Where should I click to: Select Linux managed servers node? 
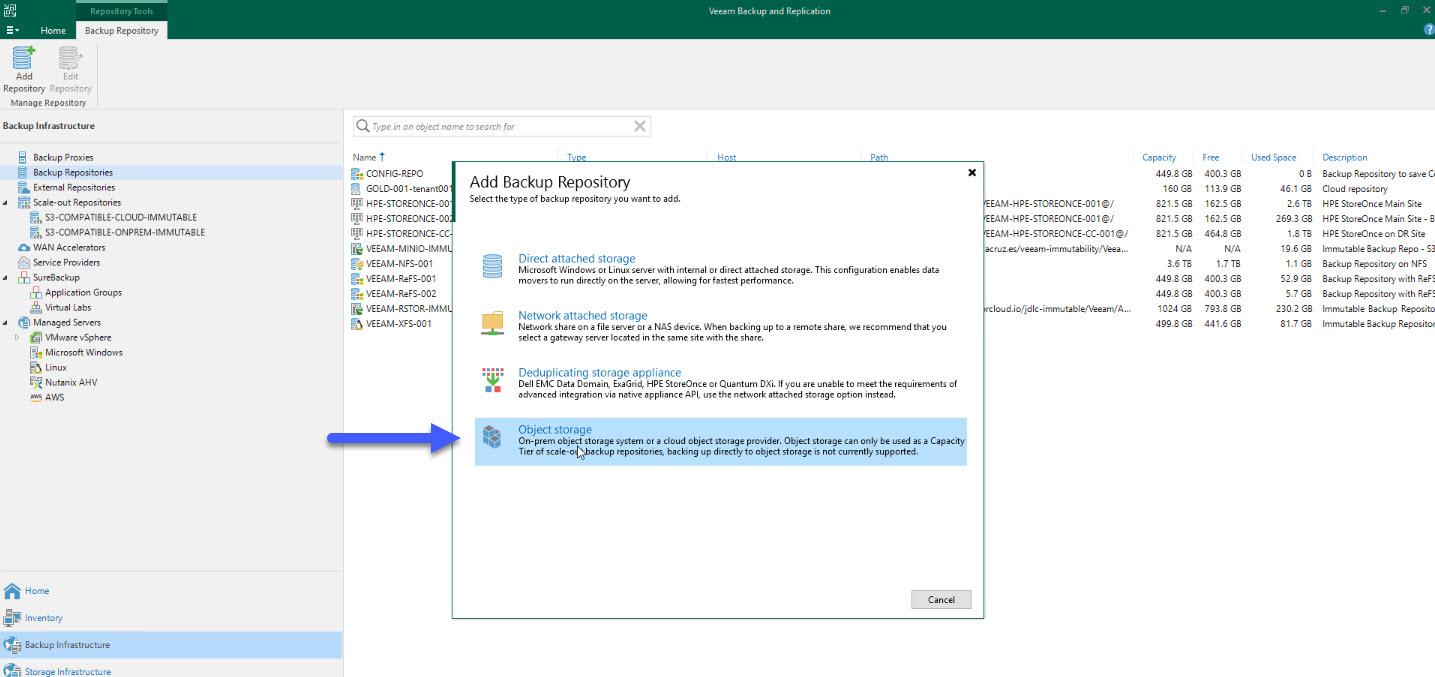56,367
